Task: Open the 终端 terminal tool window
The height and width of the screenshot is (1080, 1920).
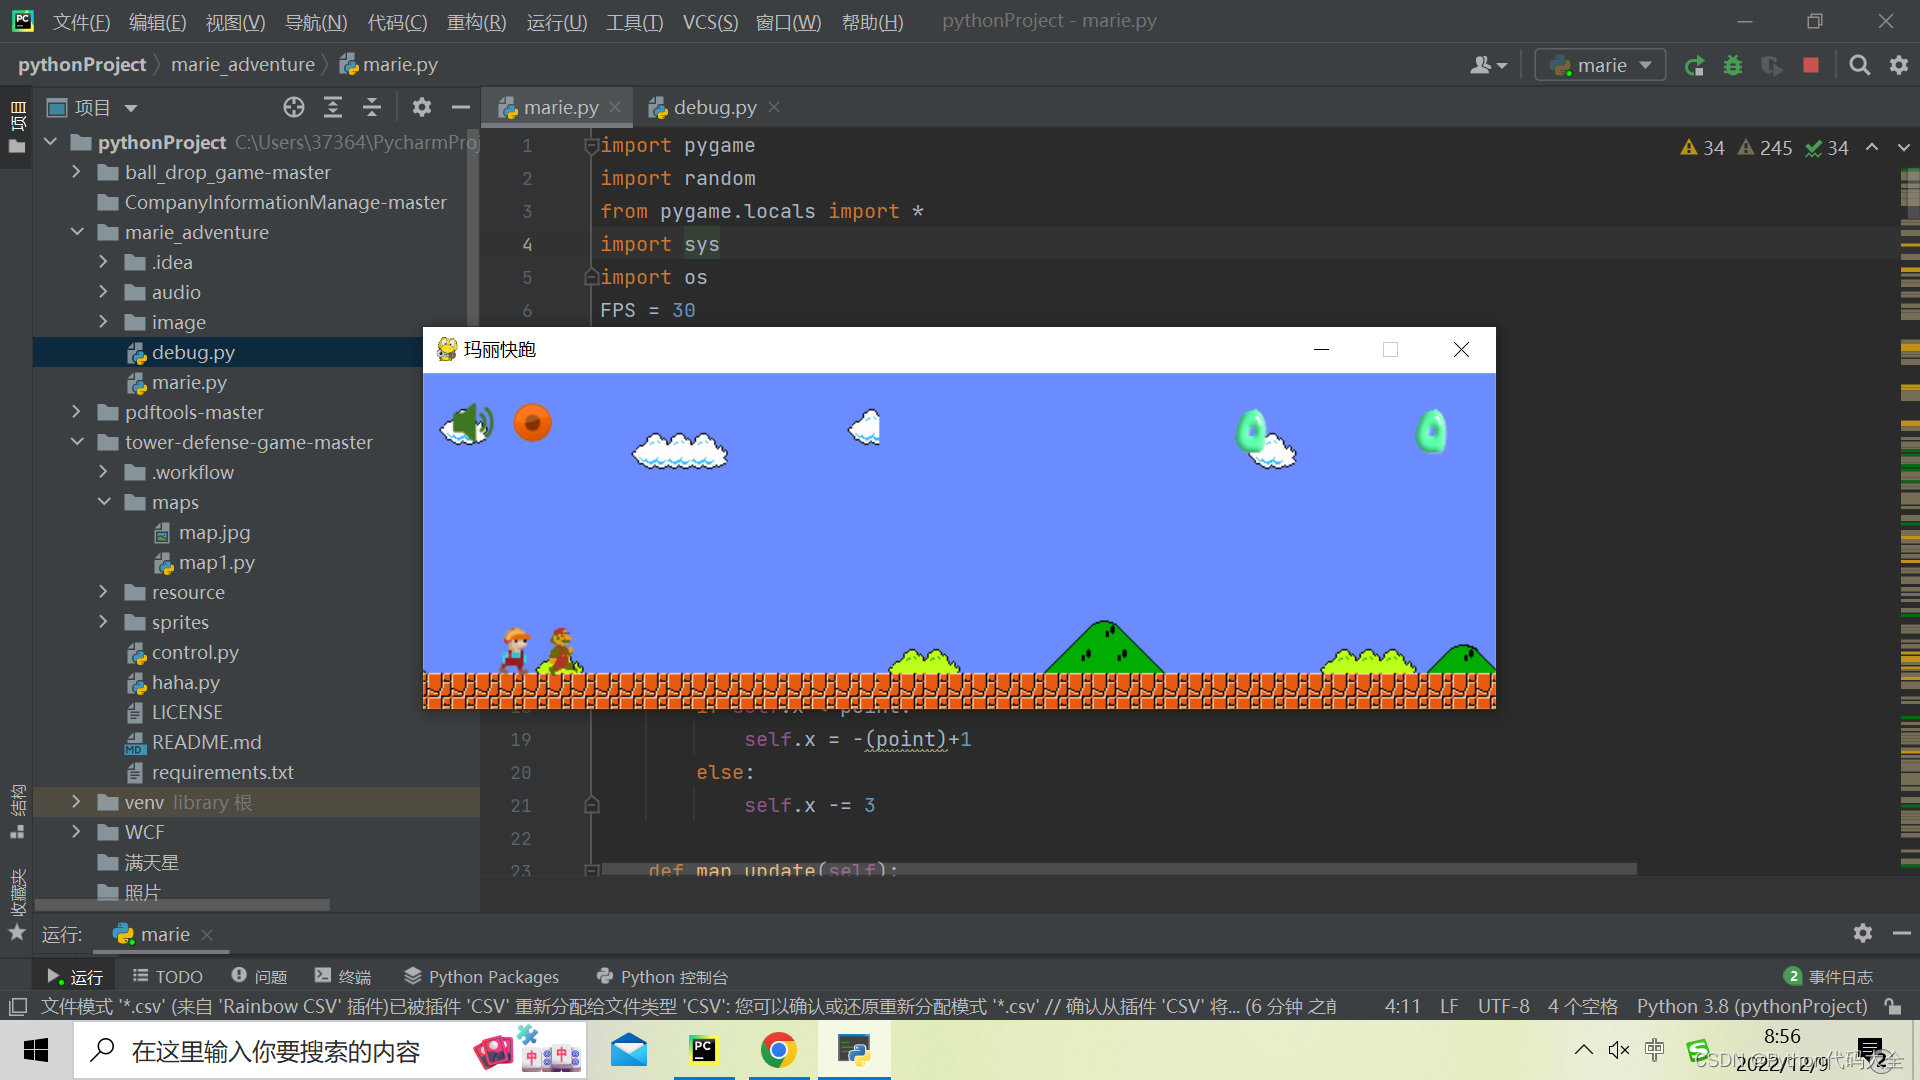Action: [343, 977]
